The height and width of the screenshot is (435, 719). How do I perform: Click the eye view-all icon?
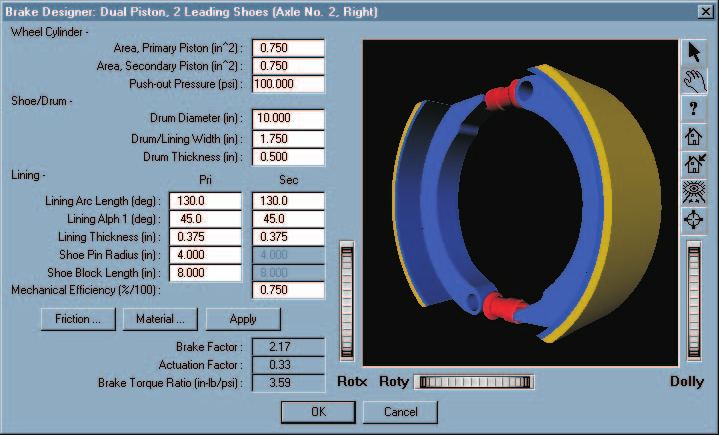point(694,192)
